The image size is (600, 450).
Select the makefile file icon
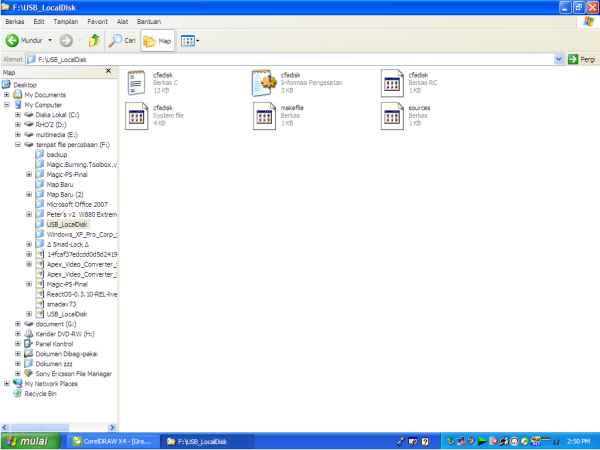[x=264, y=116]
